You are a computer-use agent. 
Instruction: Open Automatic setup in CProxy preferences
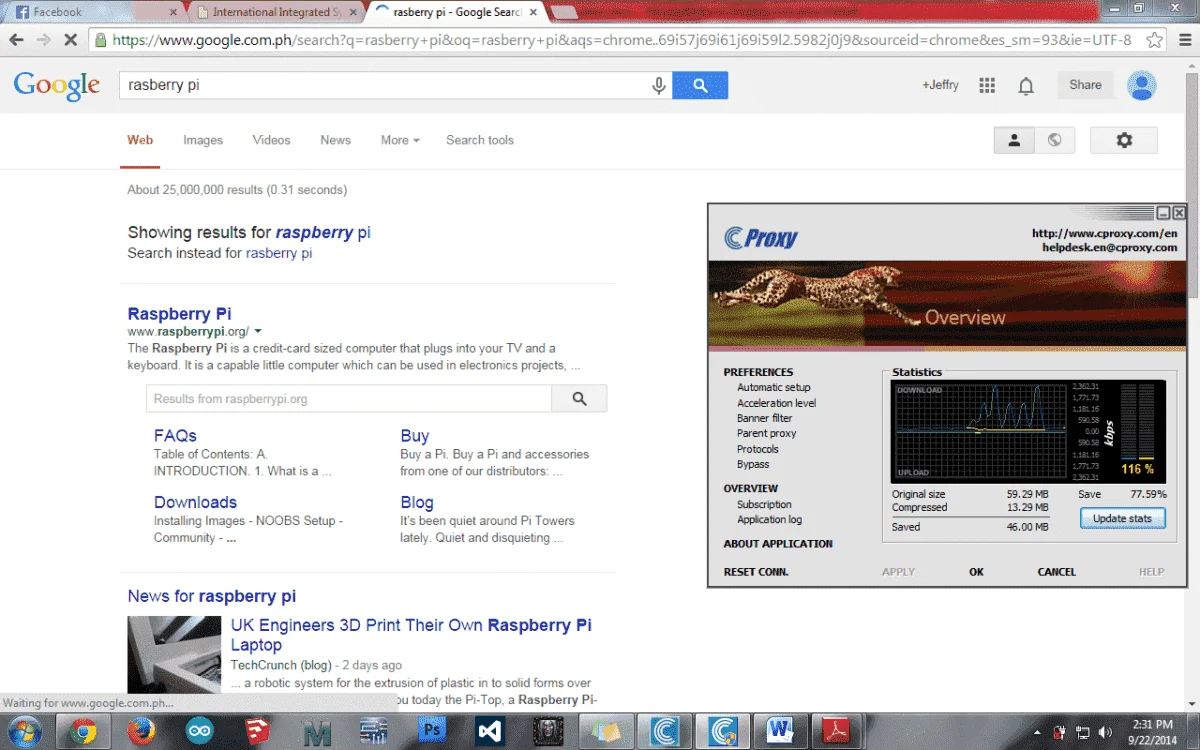(x=774, y=388)
